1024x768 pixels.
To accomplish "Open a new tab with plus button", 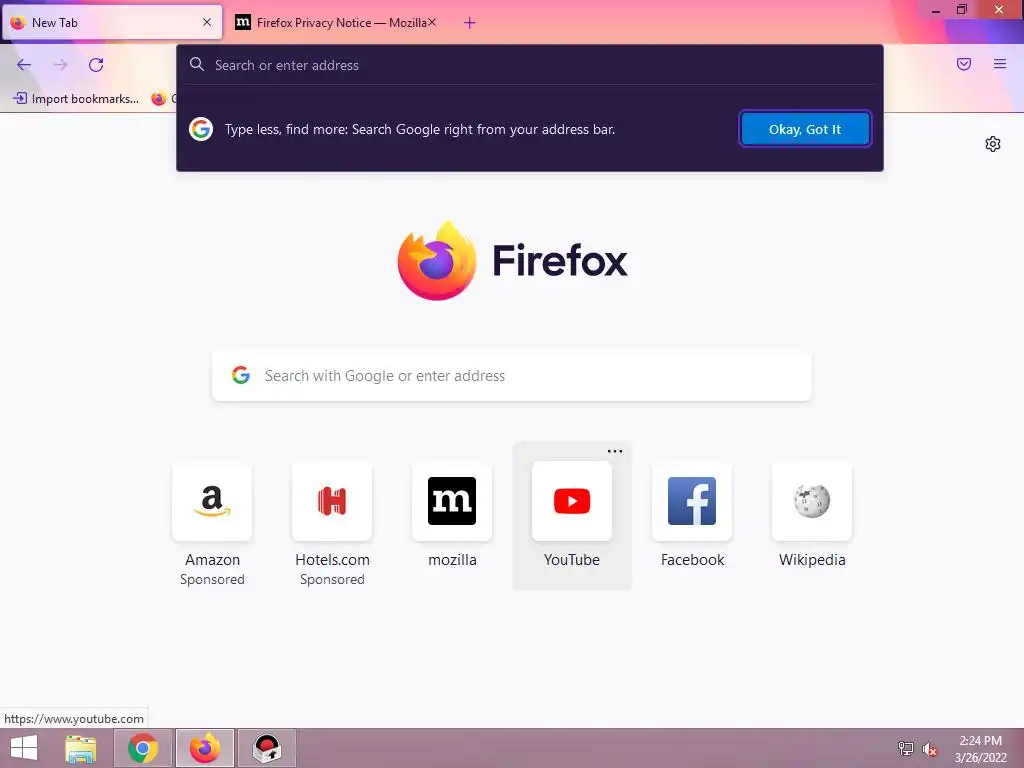I will pyautogui.click(x=470, y=23).
